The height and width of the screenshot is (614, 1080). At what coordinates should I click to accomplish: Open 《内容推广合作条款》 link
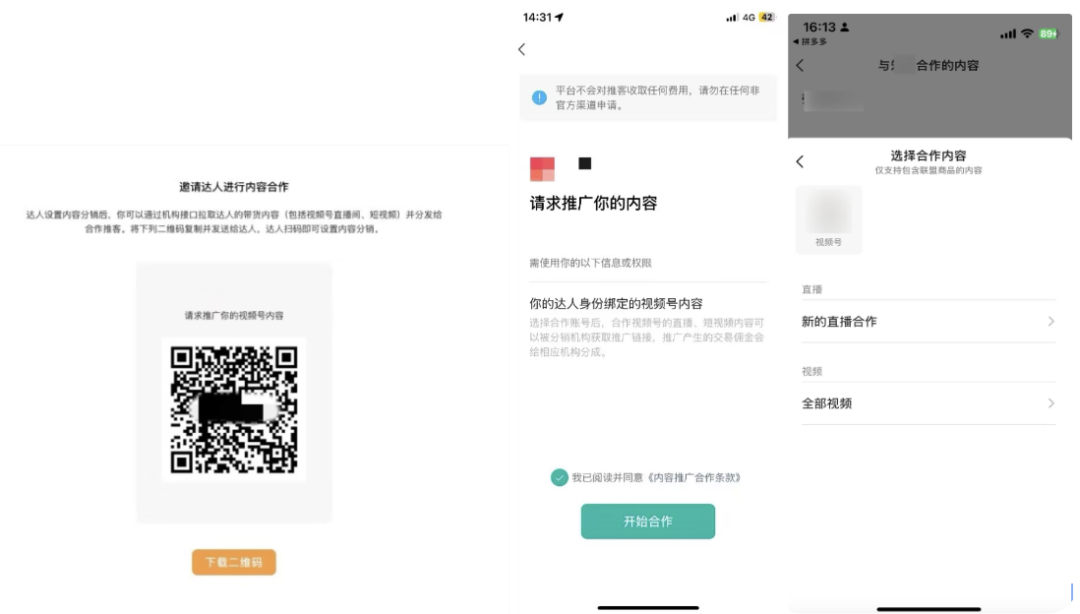pyautogui.click(x=694, y=478)
